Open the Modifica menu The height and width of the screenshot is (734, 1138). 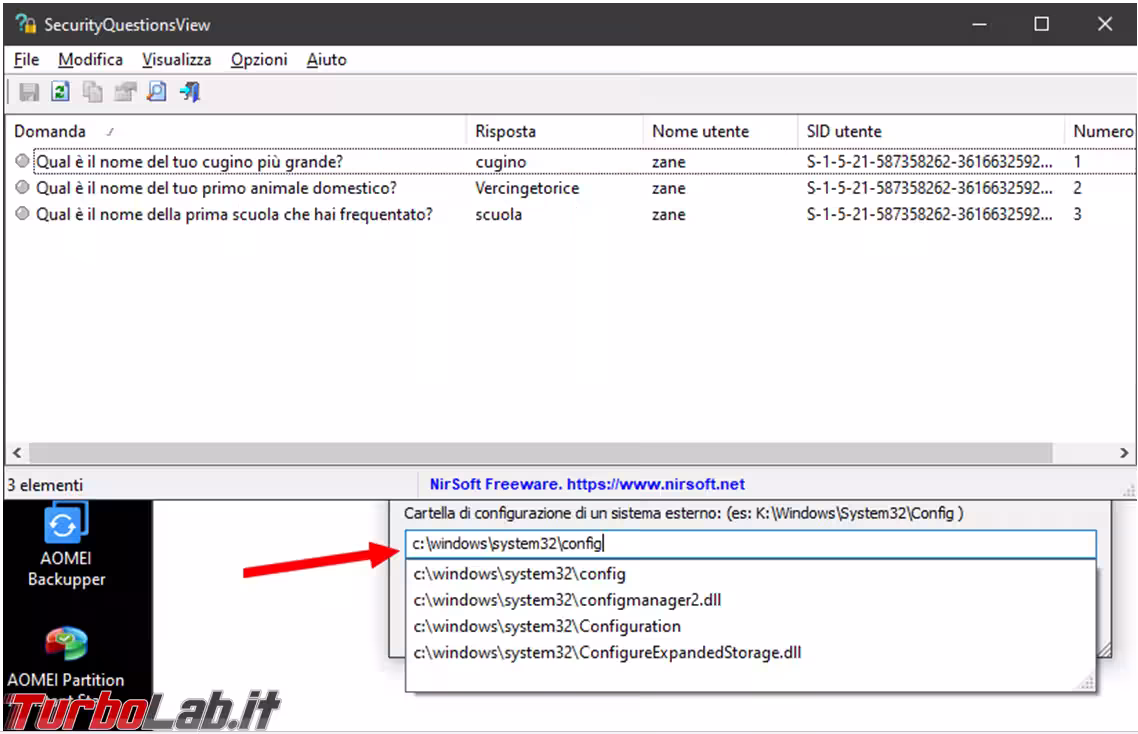click(90, 60)
